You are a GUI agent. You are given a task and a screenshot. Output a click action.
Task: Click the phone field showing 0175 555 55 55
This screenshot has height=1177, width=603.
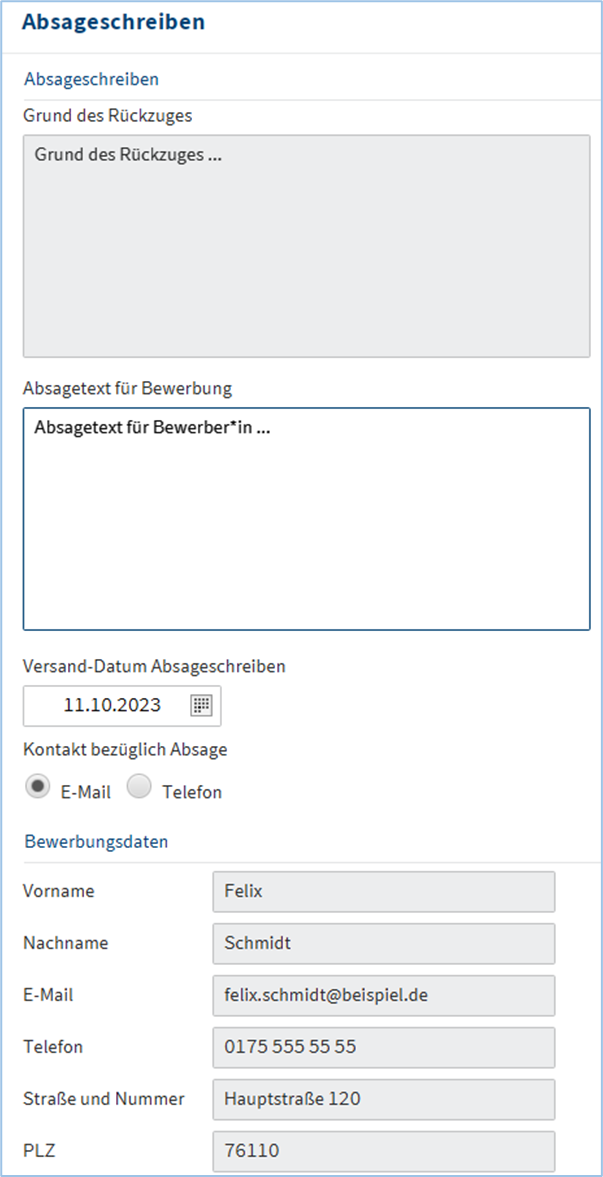(x=383, y=1047)
